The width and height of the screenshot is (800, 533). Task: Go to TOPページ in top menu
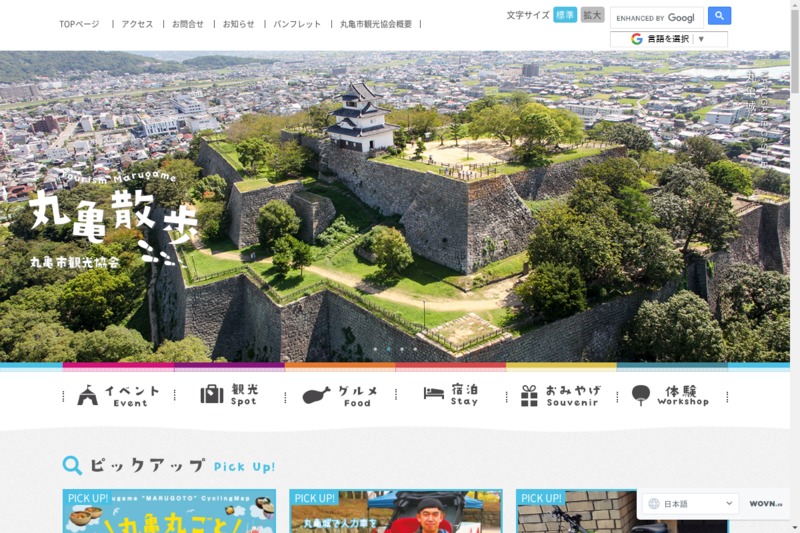pos(79,24)
